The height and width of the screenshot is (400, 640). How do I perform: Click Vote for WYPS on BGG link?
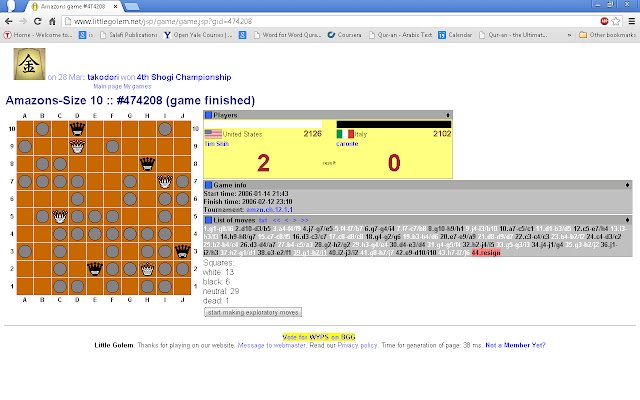click(x=319, y=337)
